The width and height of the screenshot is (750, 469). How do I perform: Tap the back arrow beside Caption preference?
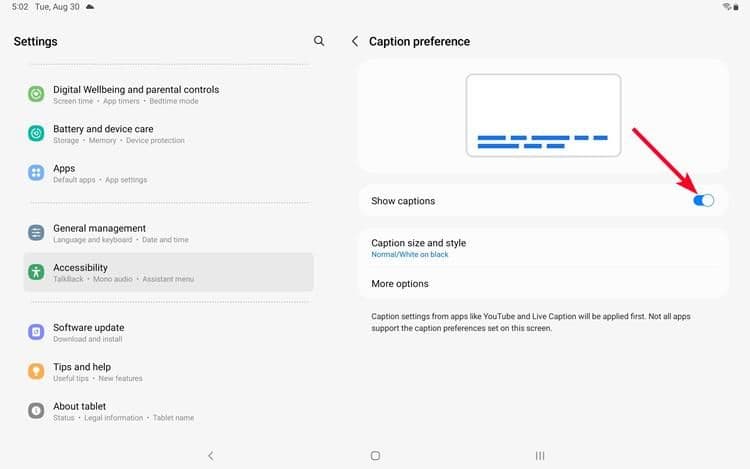pyautogui.click(x=355, y=41)
